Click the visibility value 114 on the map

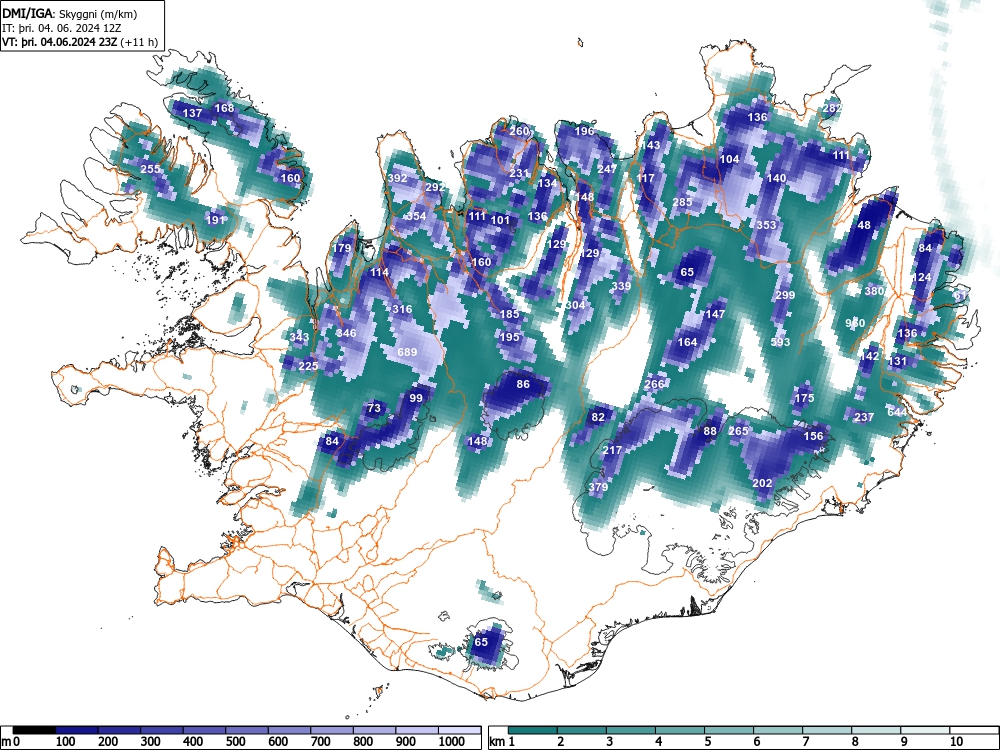click(379, 272)
